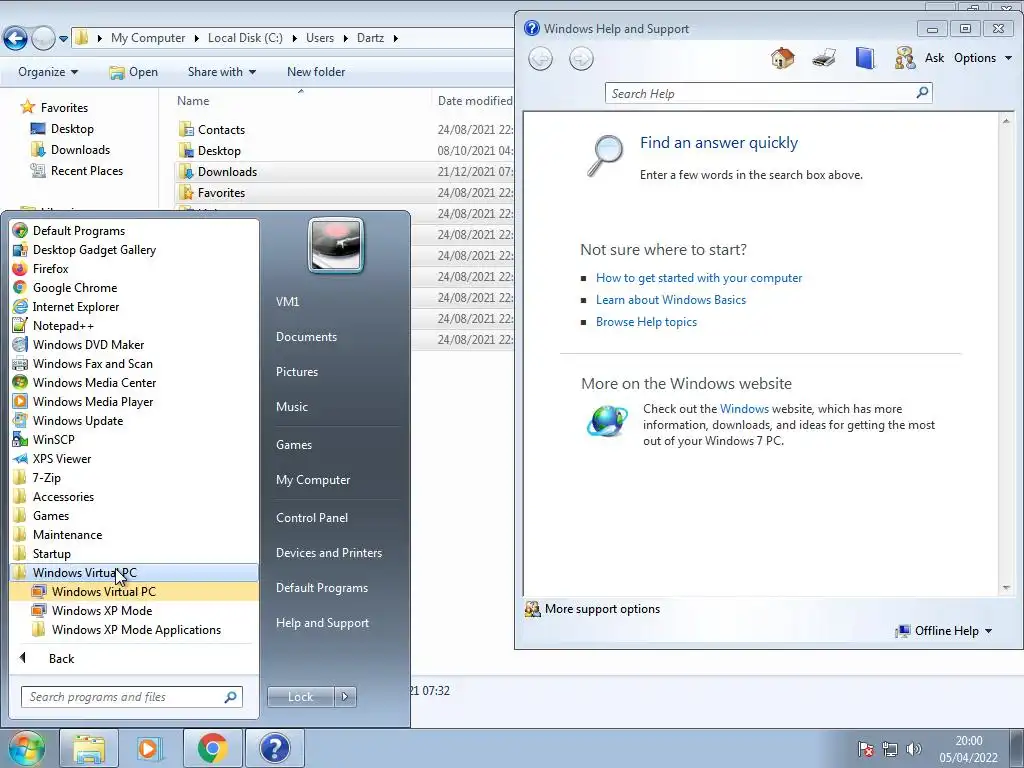1024x768 pixels.
Task: Open the Options dropdown in Help window
Action: click(983, 58)
